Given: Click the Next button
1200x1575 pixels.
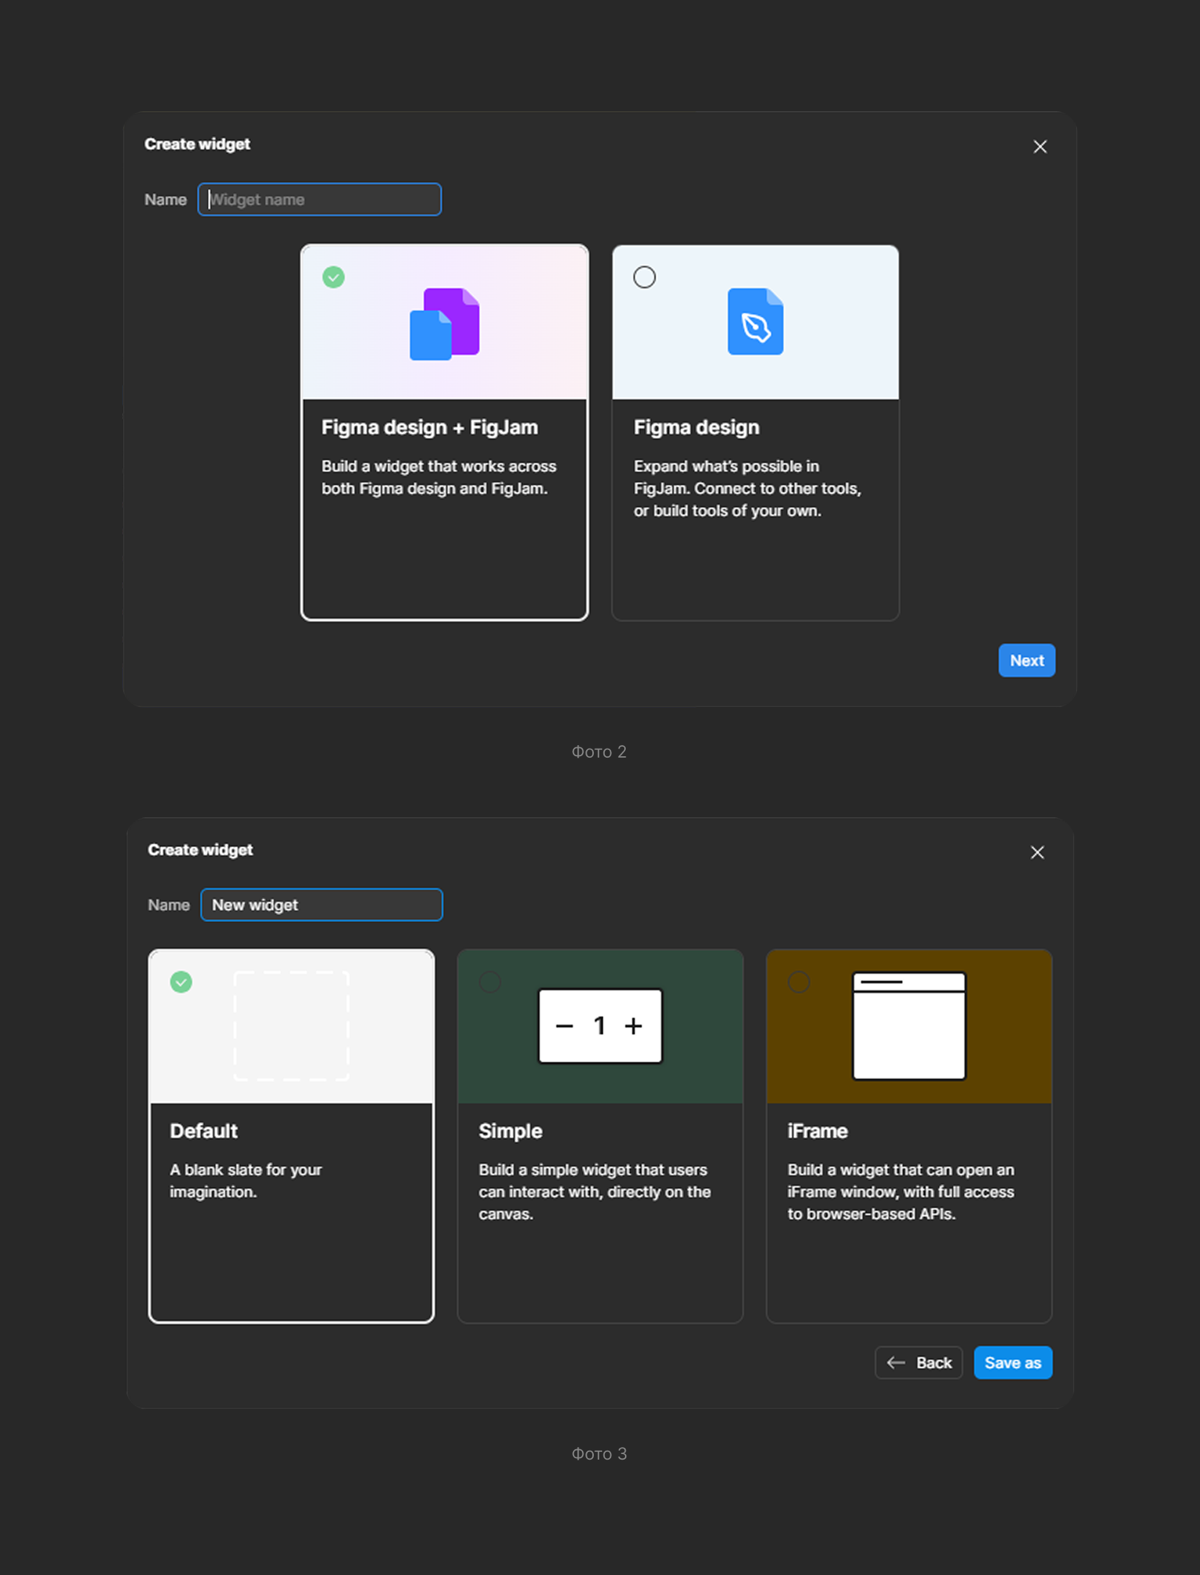Looking at the screenshot, I should coord(1027,660).
